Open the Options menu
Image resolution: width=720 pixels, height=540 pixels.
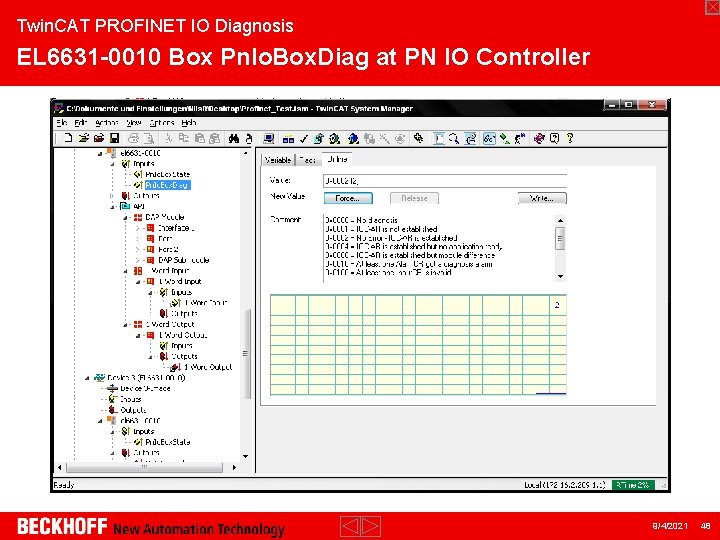162,123
